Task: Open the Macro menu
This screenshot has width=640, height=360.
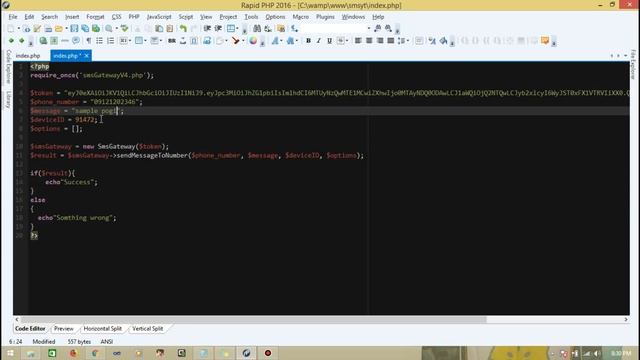Action: click(300, 17)
